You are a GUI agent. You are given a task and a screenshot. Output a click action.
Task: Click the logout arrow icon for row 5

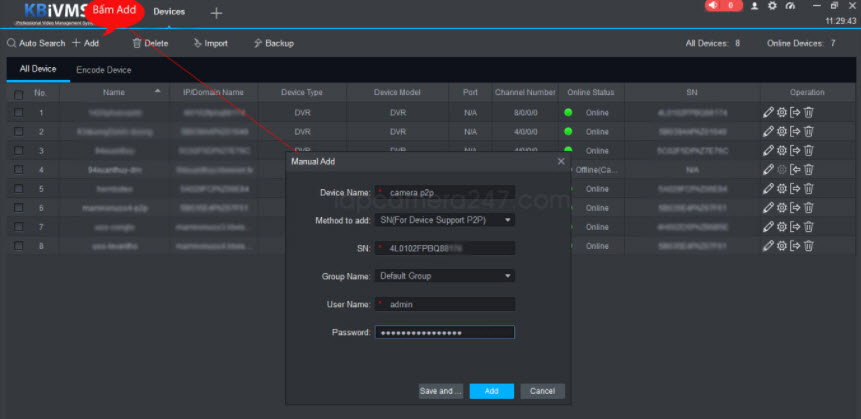coord(795,189)
